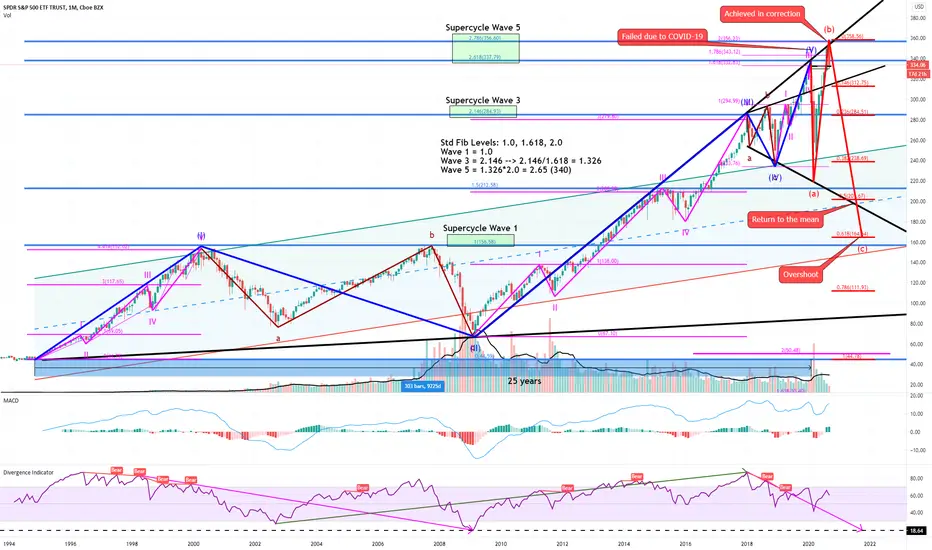
Task: Select the Overshoot callout
Action: (x=800, y=275)
